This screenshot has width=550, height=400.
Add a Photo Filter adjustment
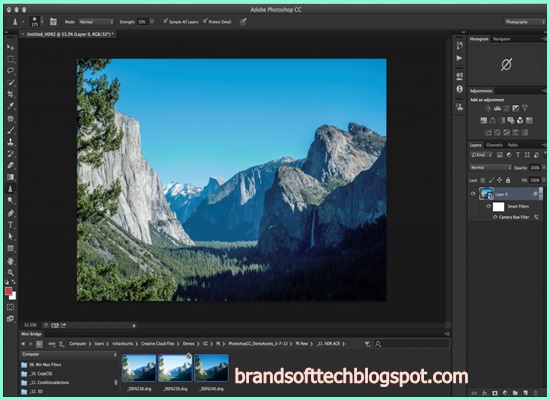(511, 121)
